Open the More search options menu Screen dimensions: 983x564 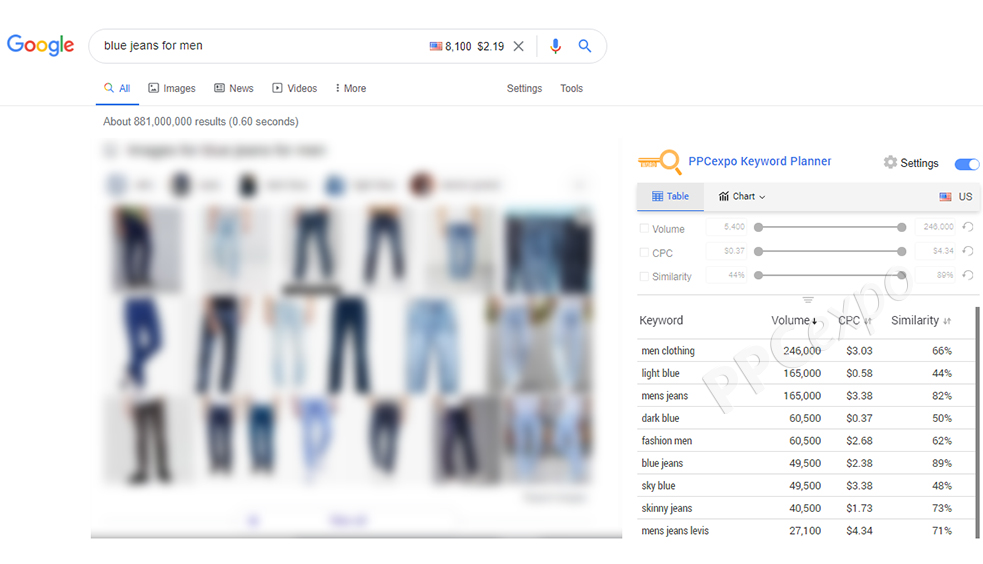click(x=350, y=88)
